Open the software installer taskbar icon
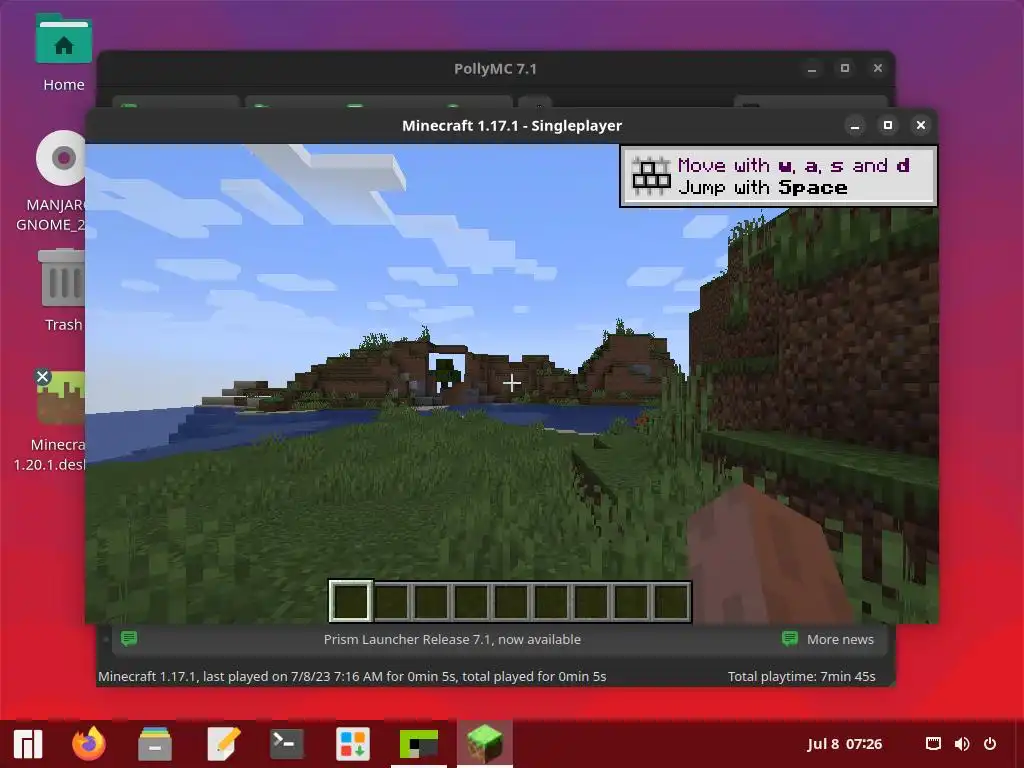 pos(353,744)
